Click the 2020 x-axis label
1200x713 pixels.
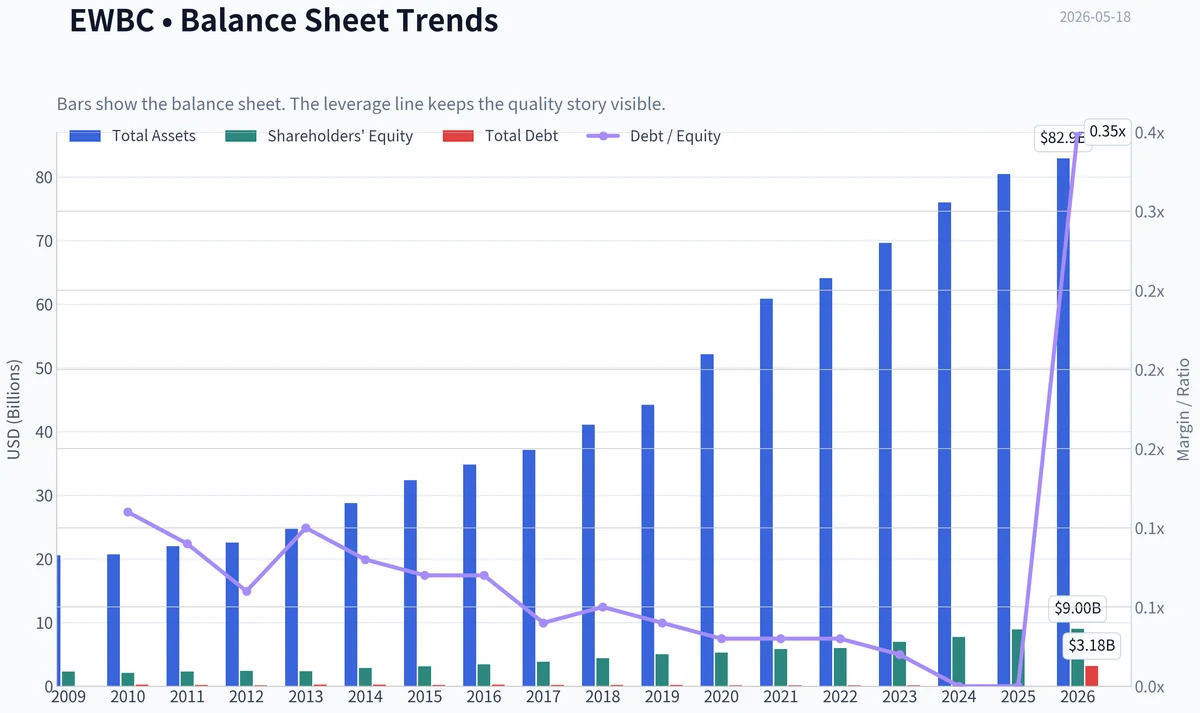pos(721,696)
